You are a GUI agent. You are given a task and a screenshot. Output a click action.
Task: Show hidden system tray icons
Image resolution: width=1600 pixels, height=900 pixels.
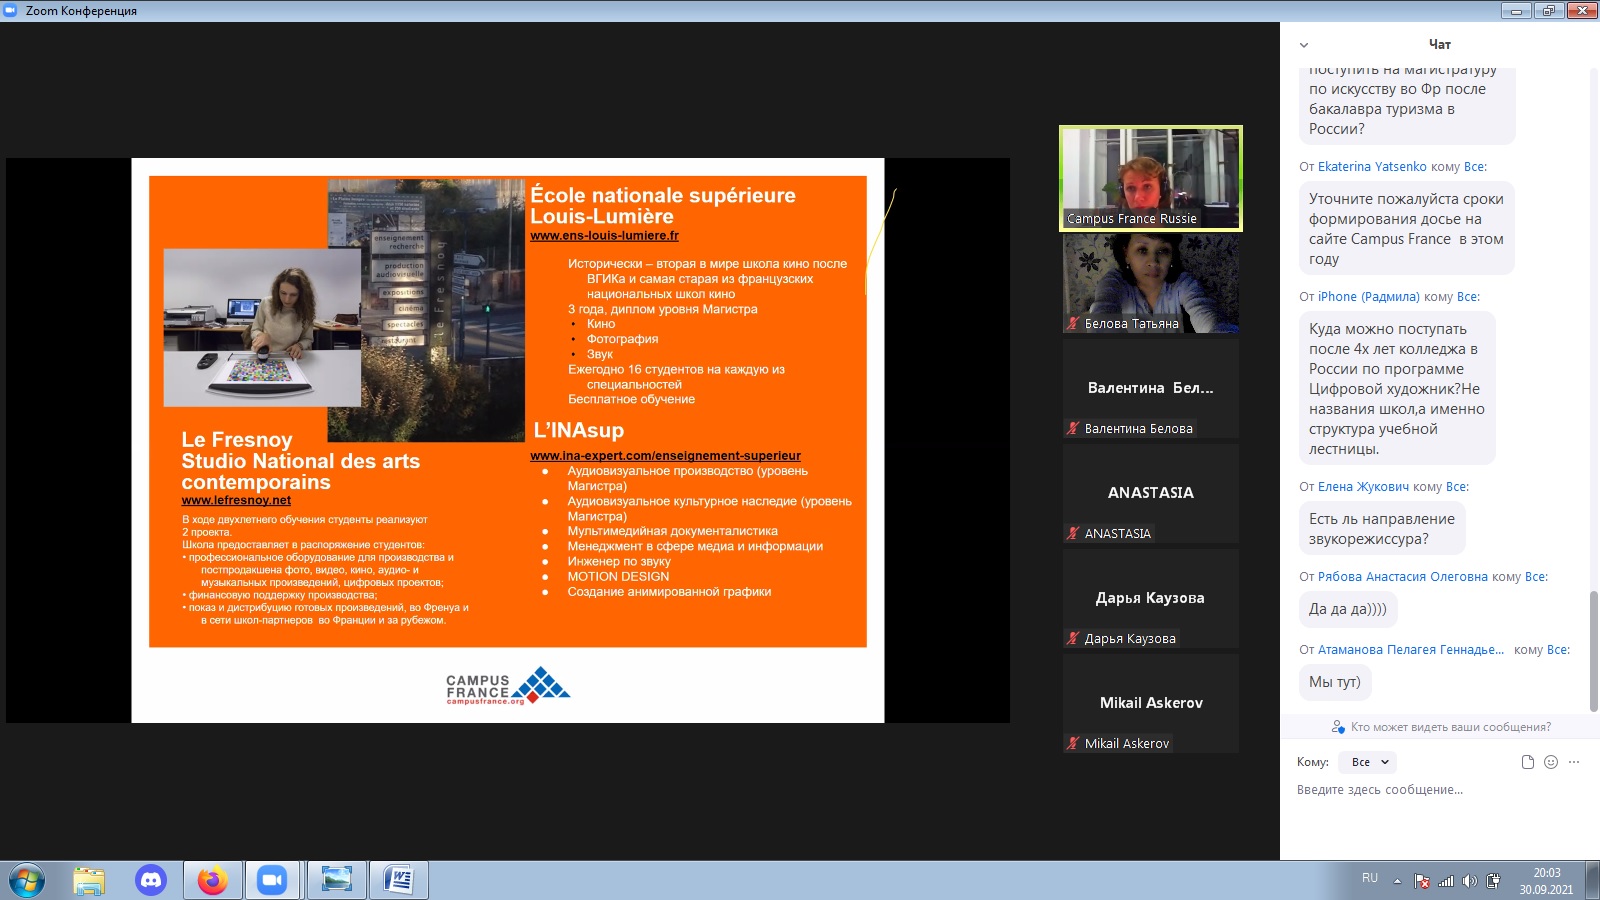(1397, 881)
